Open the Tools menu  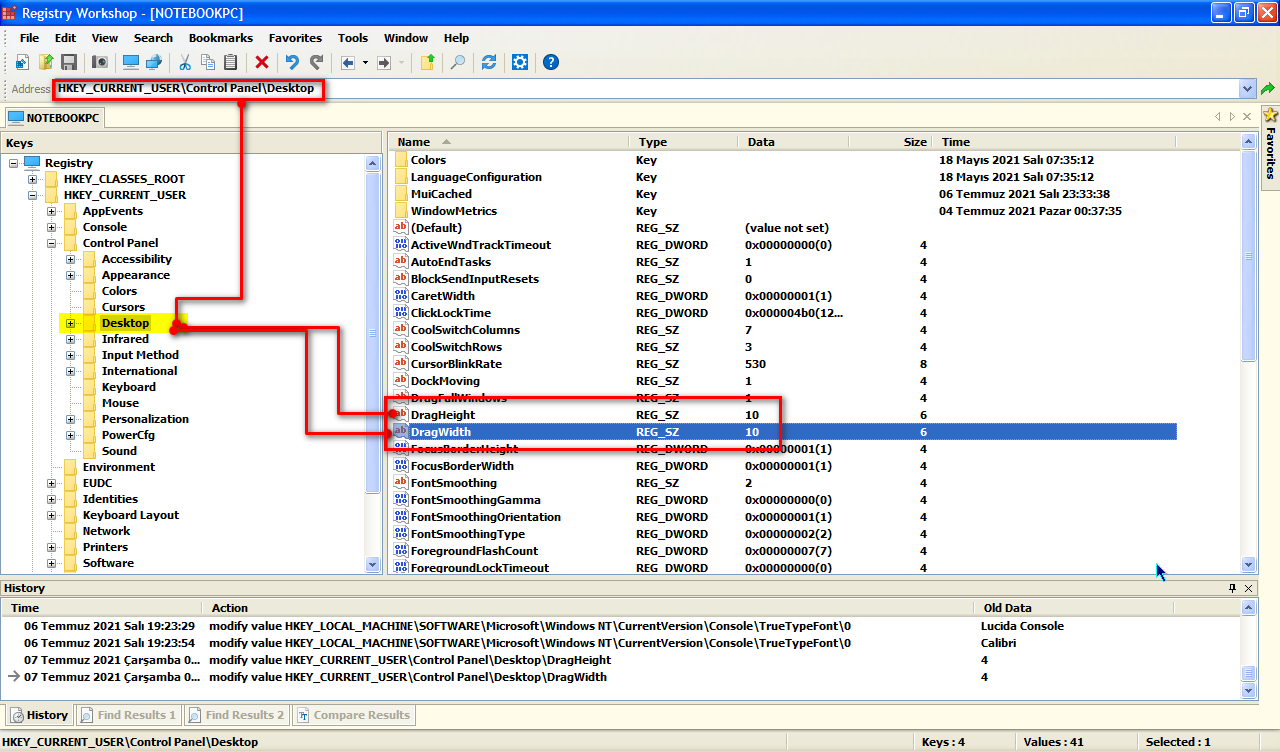pyautogui.click(x=353, y=38)
